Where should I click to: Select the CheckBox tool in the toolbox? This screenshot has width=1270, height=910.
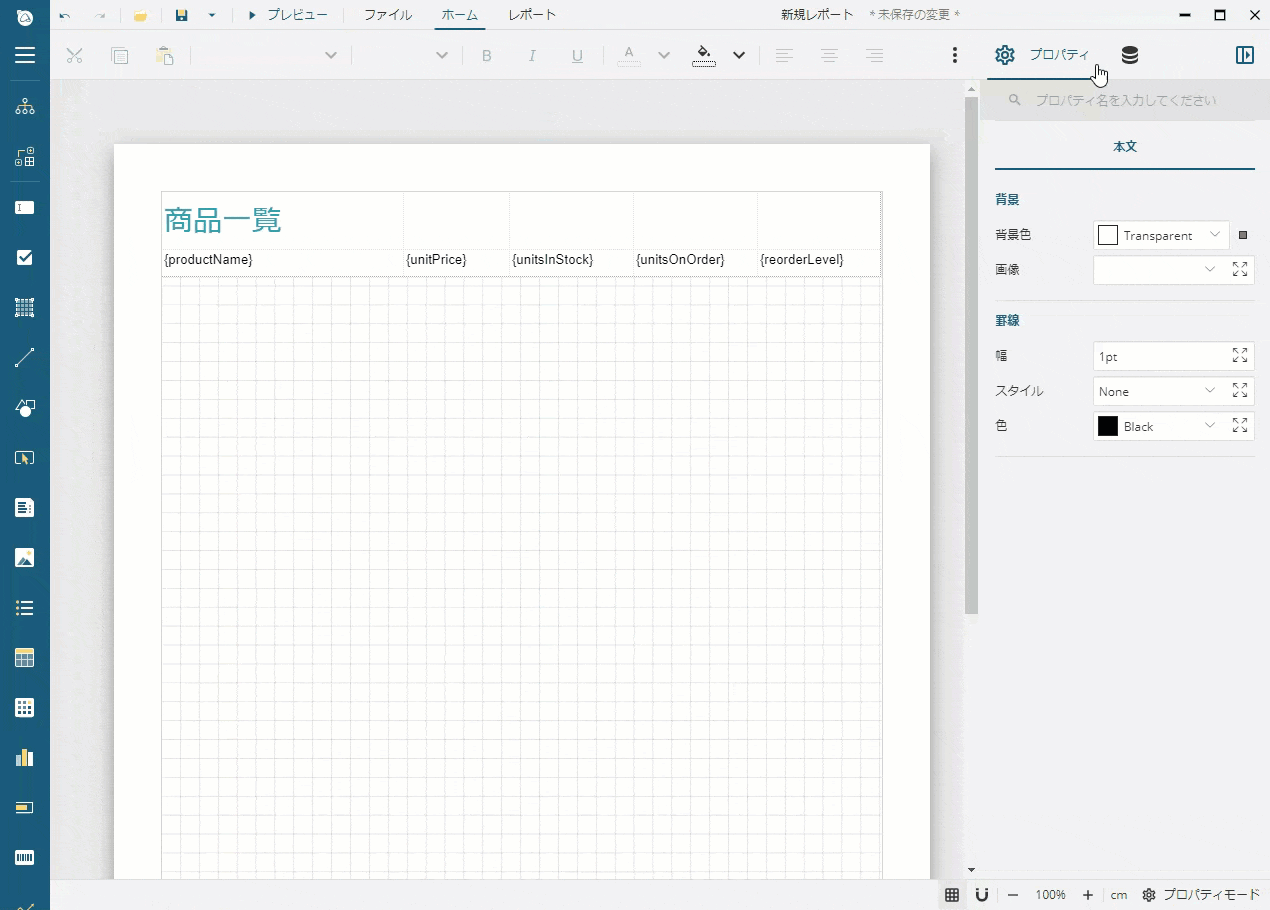click(x=24, y=257)
